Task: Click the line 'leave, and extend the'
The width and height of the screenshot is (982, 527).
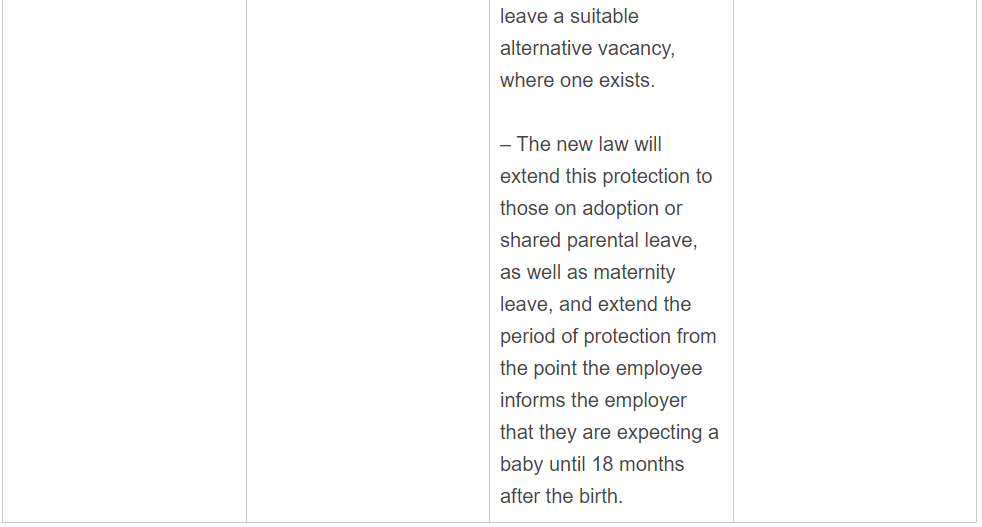Action: click(595, 305)
